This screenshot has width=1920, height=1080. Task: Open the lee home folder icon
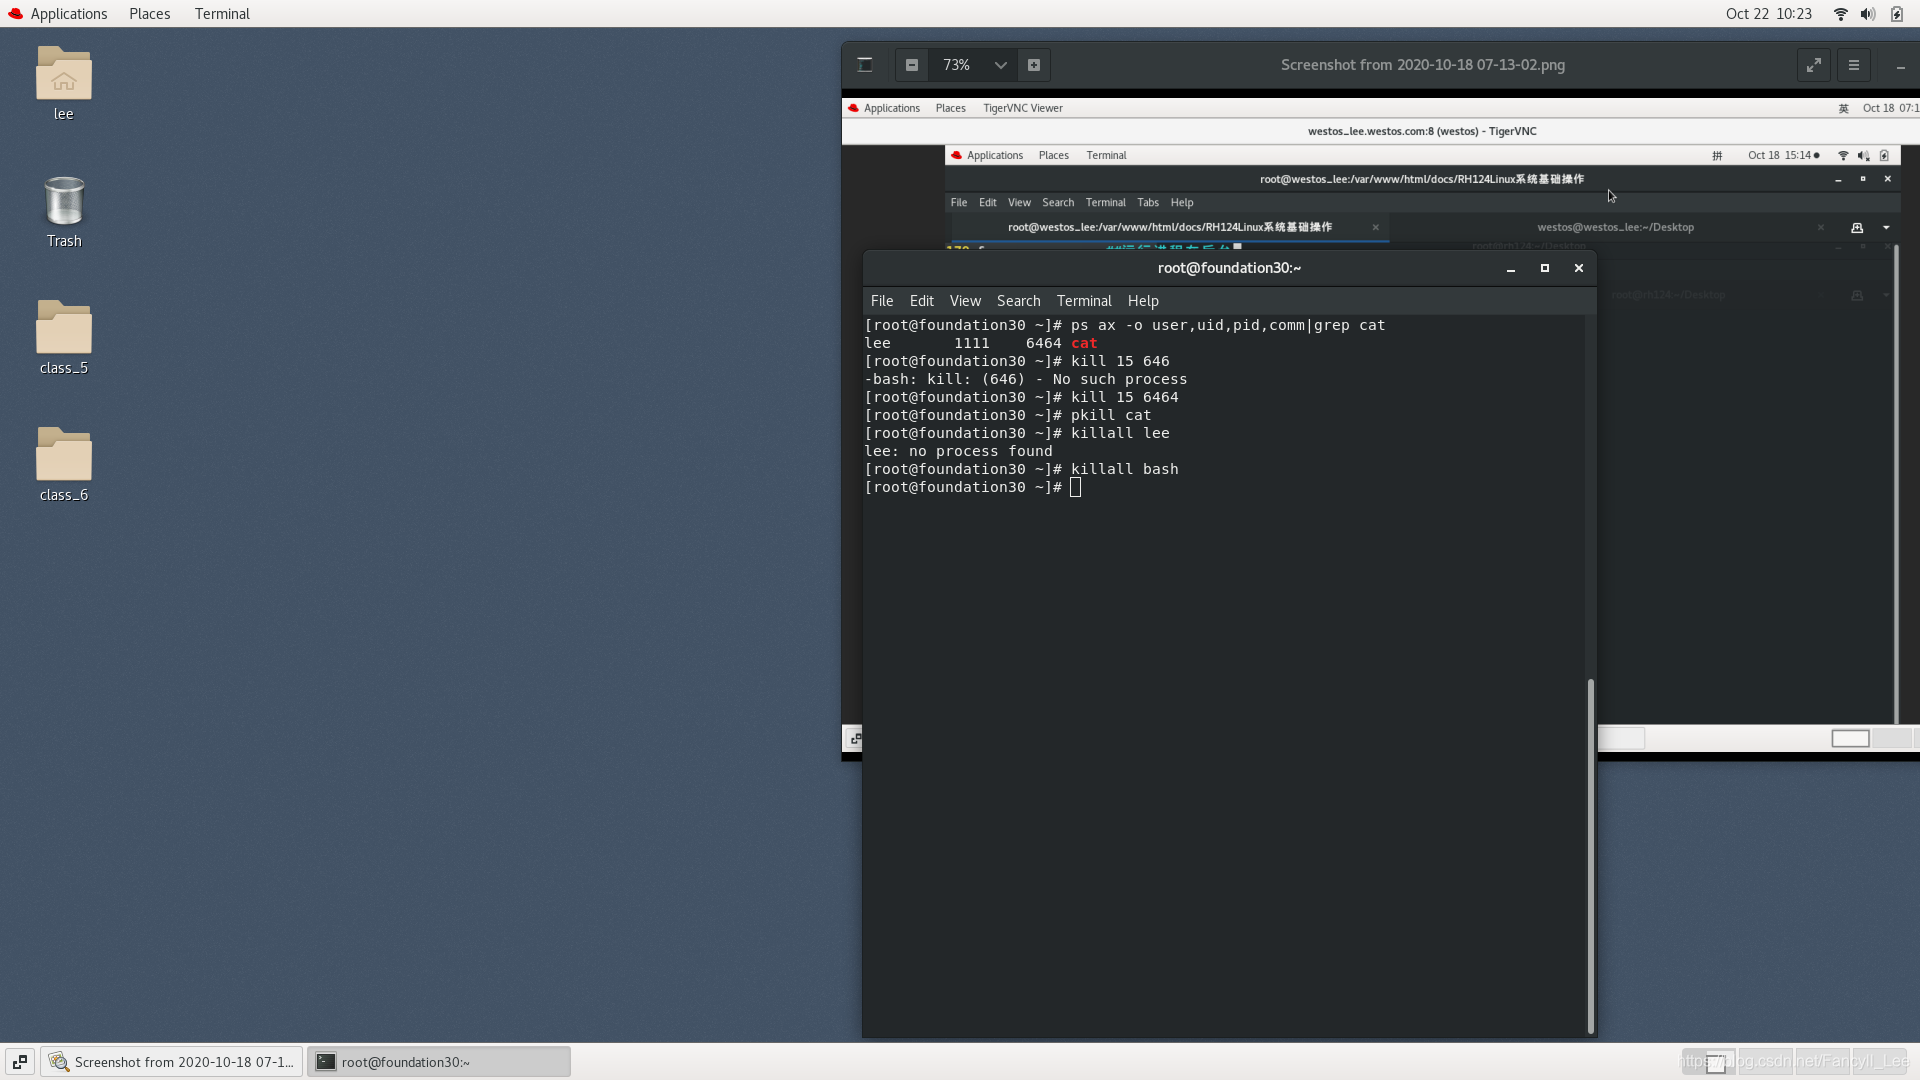(x=64, y=76)
